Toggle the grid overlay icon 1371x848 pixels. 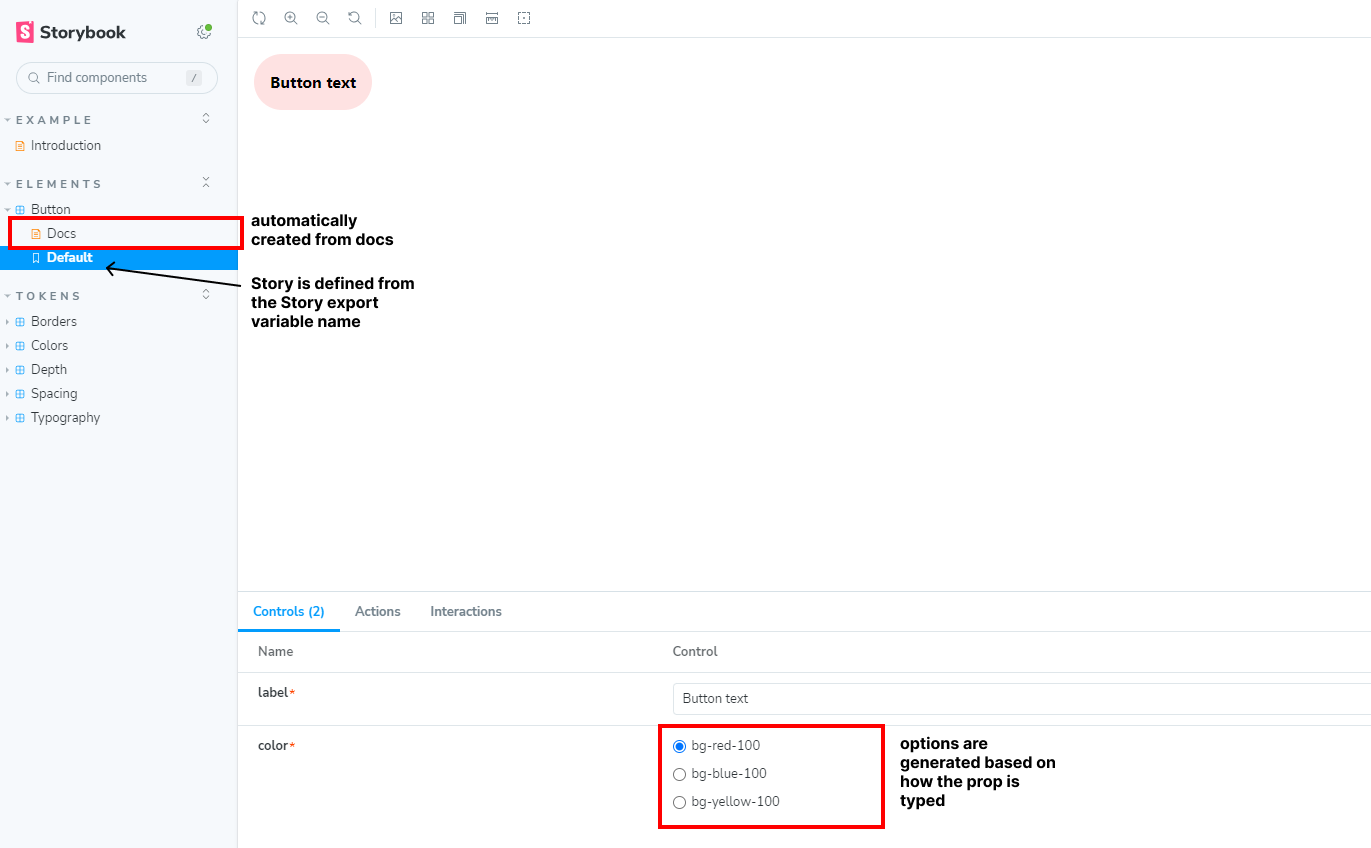click(x=428, y=18)
